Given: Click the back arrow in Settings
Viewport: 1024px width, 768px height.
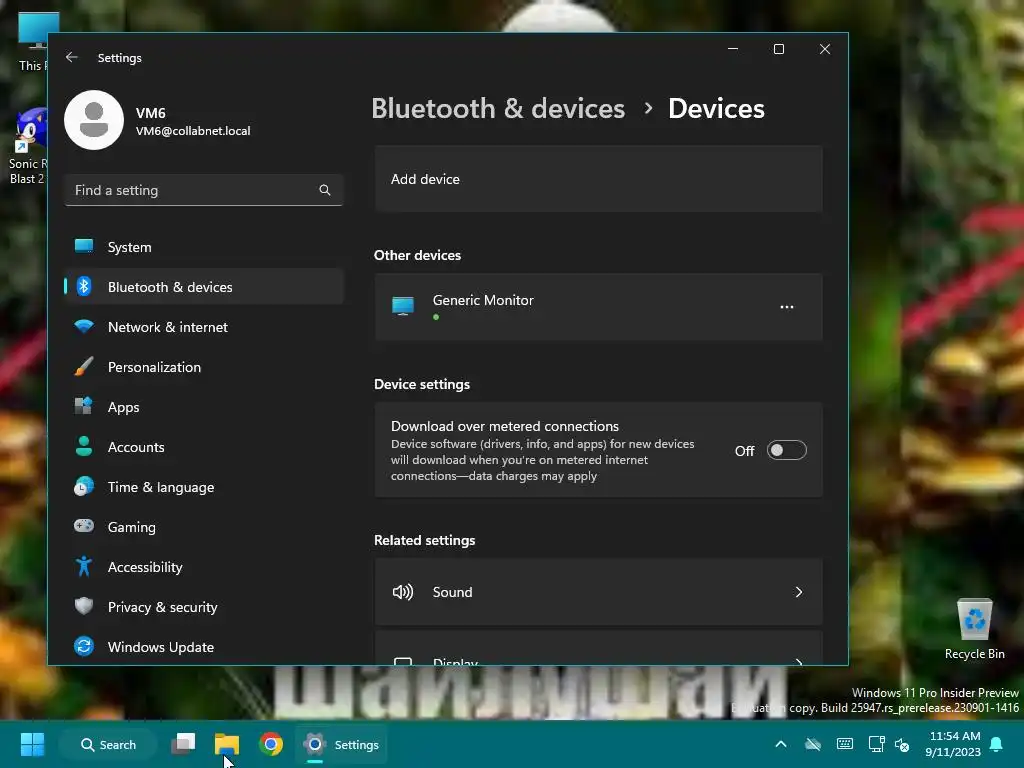Looking at the screenshot, I should 72,57.
